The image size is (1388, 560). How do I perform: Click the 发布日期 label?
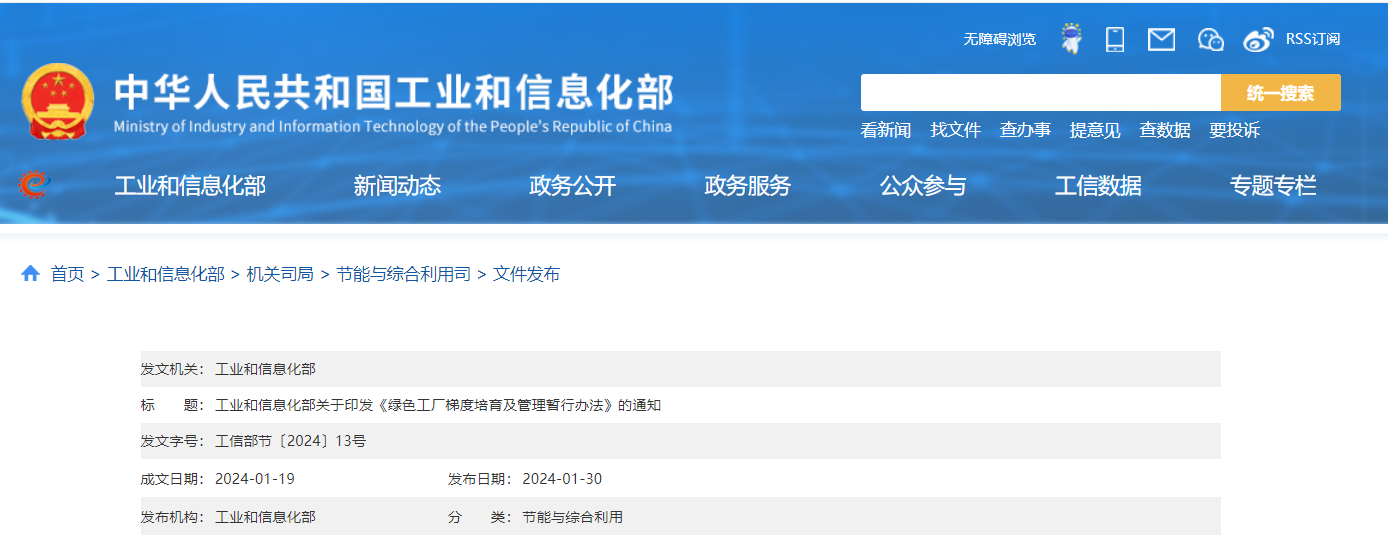coord(481,479)
